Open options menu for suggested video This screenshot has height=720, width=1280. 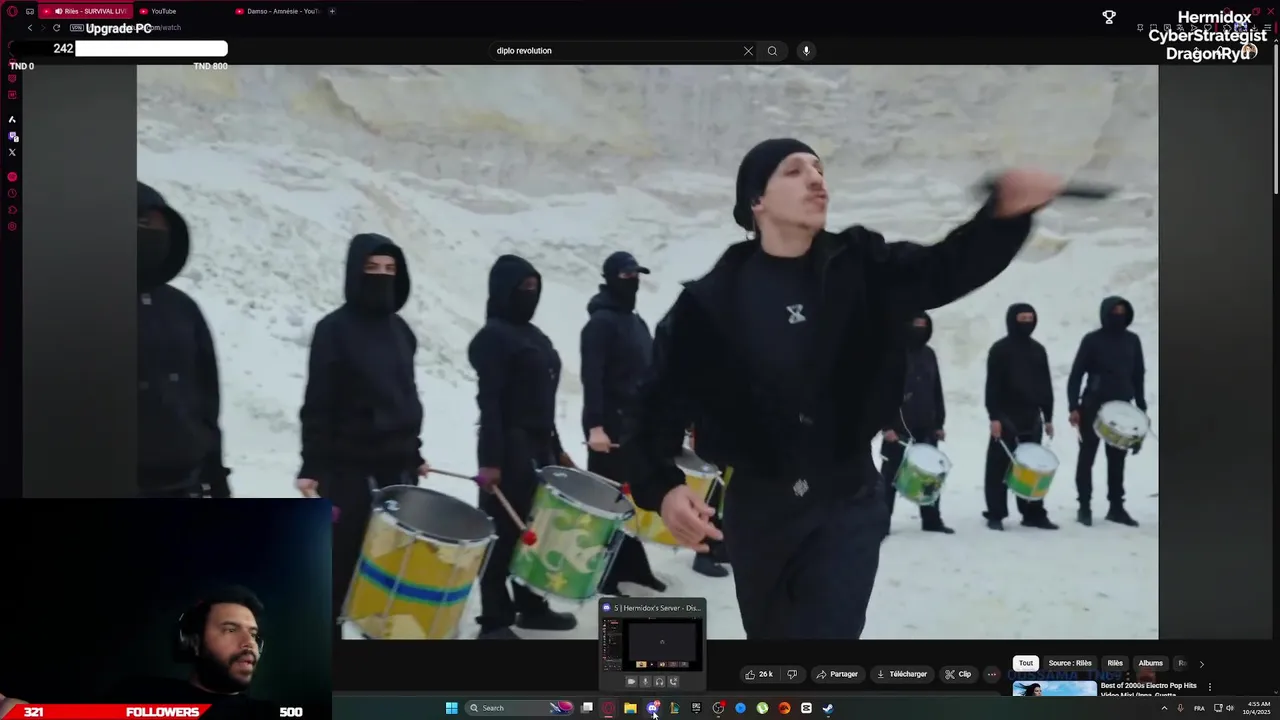click(x=1210, y=687)
